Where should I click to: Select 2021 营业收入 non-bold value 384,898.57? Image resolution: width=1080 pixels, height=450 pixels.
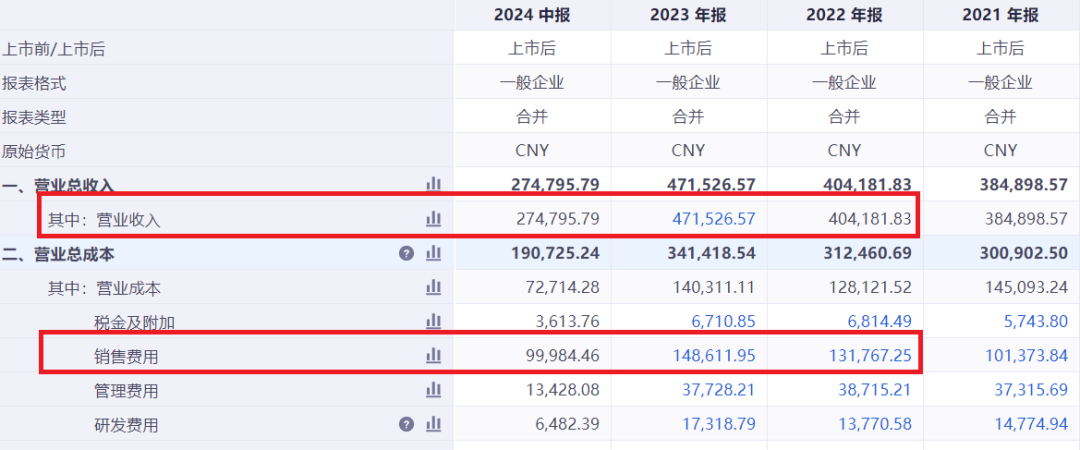point(1026,219)
